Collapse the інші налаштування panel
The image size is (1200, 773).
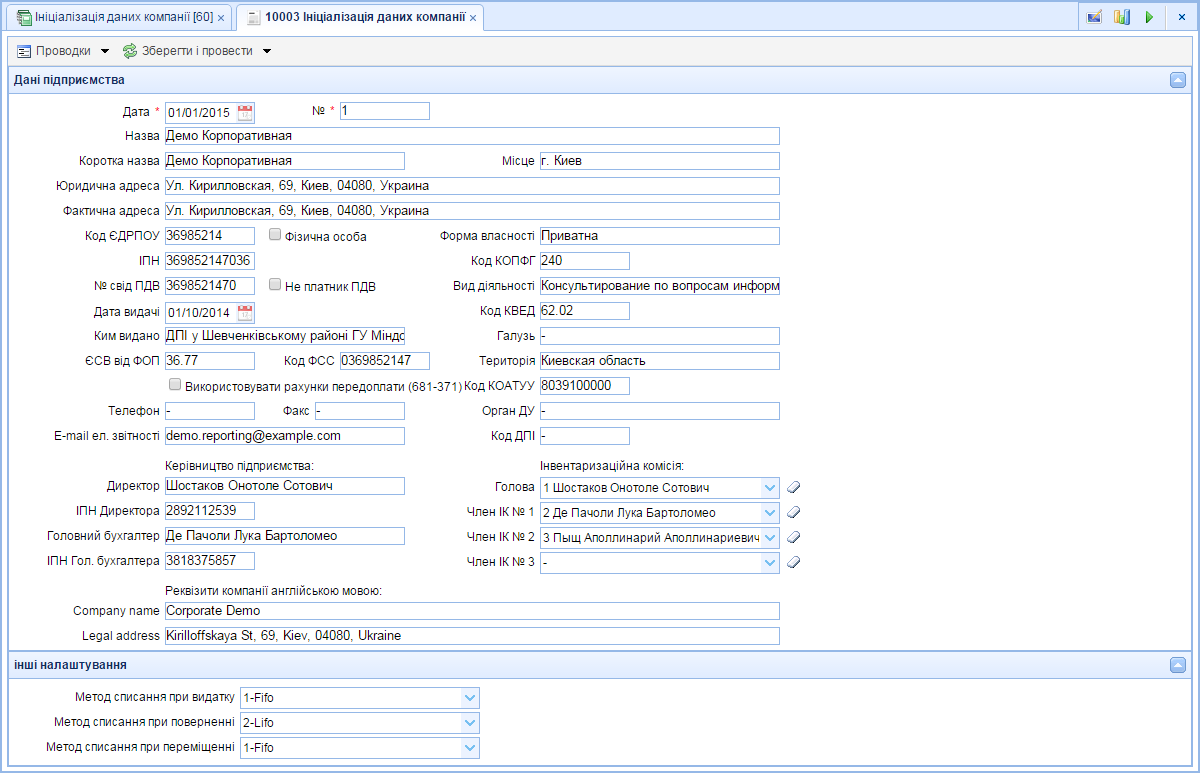tap(1178, 665)
